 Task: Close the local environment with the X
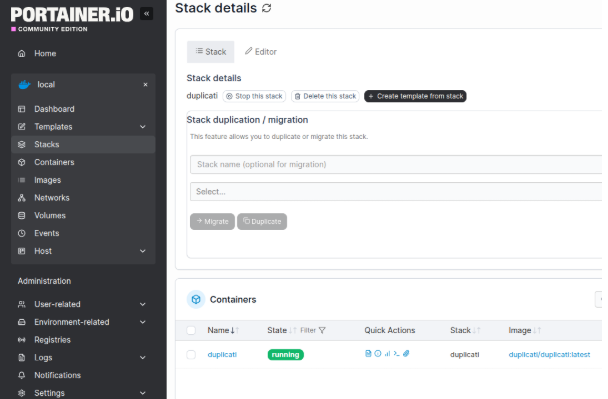point(145,85)
